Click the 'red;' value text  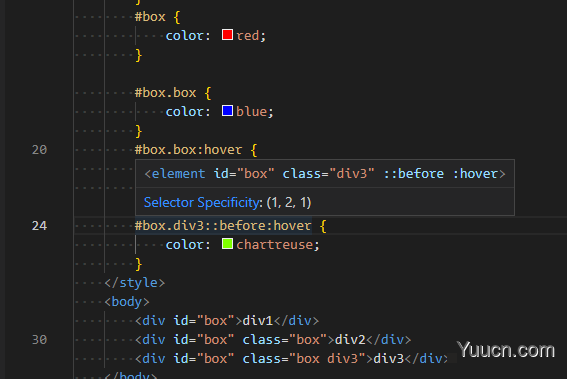(x=251, y=35)
